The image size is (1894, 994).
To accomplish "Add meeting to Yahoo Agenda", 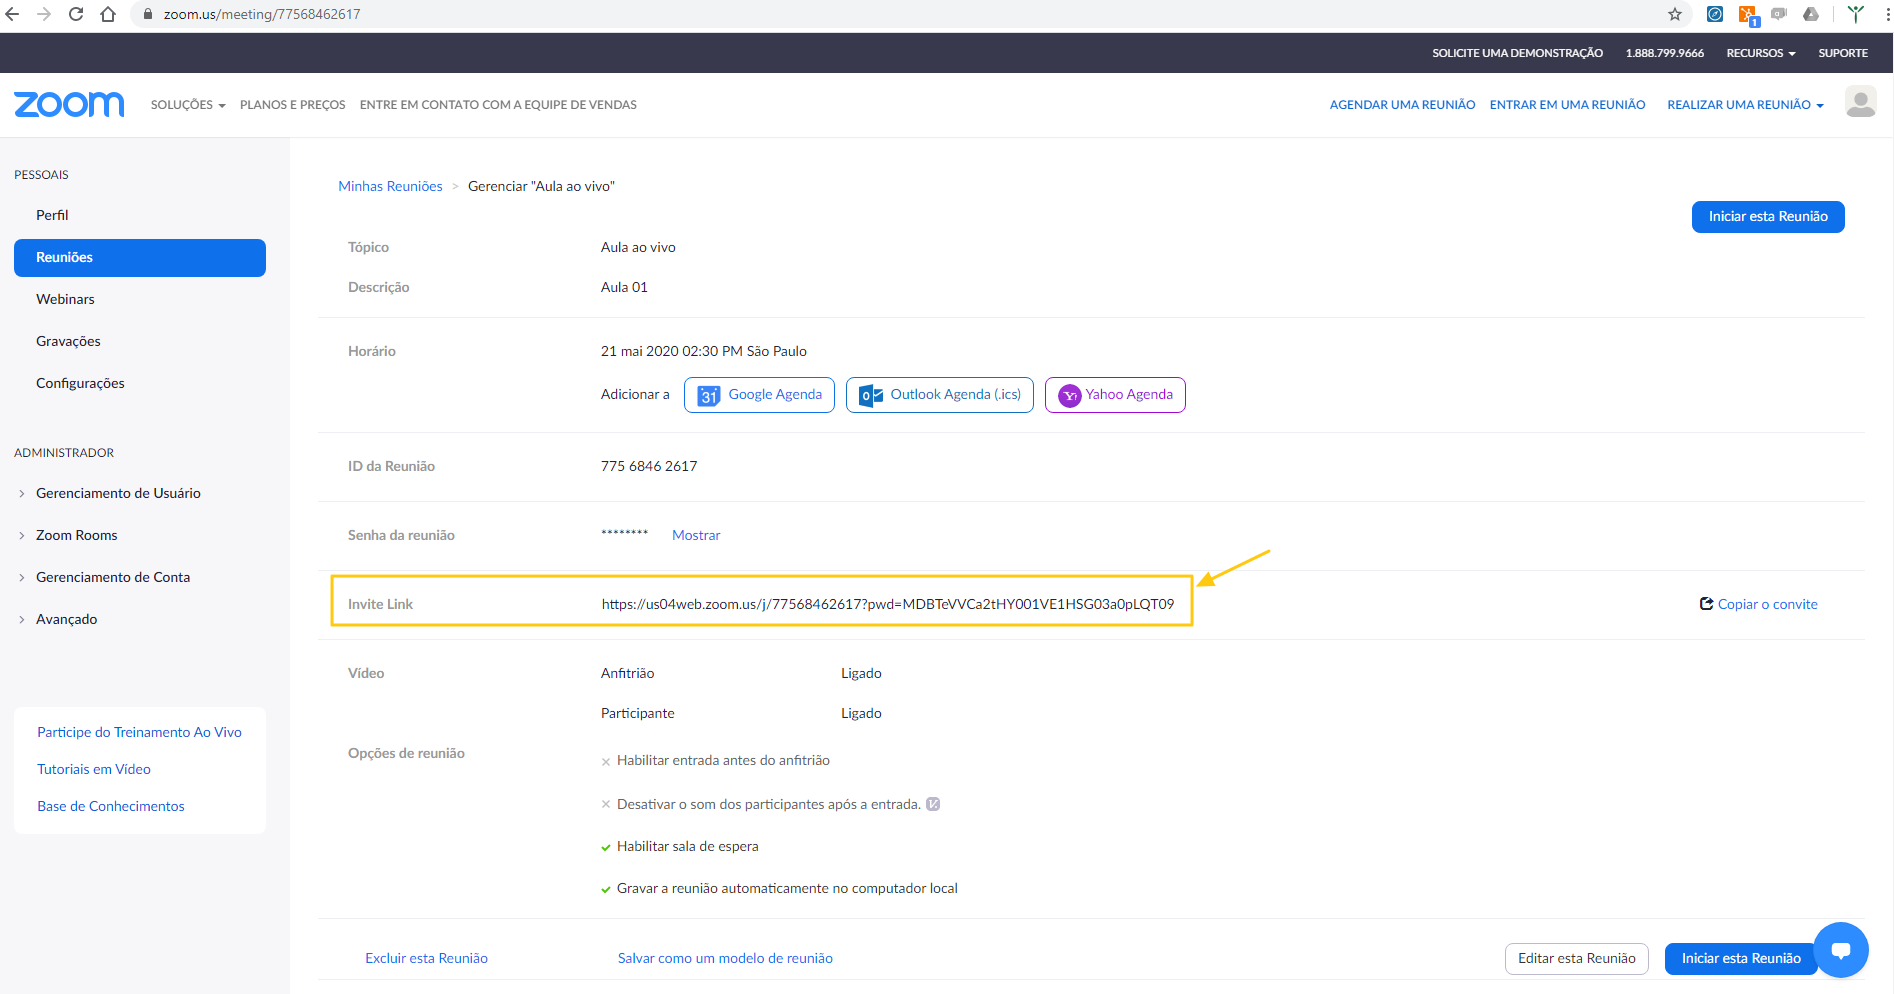I will [x=1115, y=395].
